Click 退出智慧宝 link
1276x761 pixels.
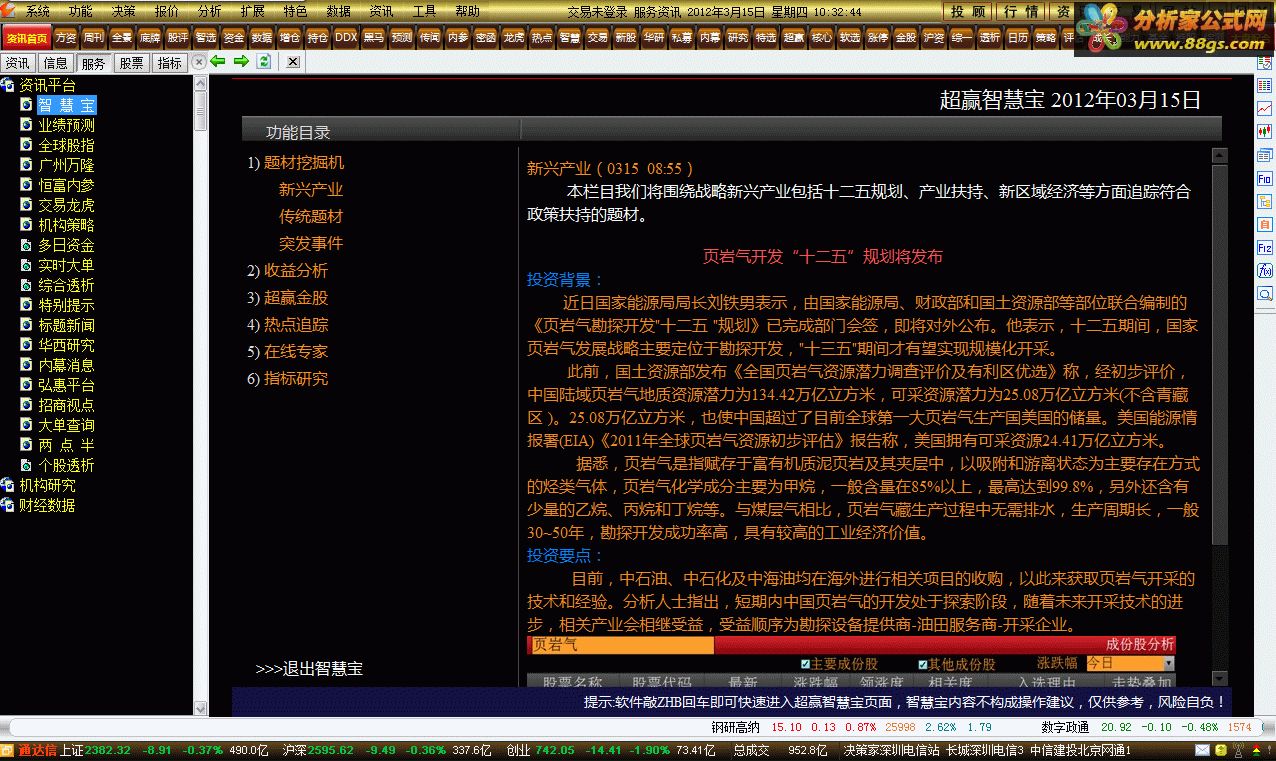point(309,669)
